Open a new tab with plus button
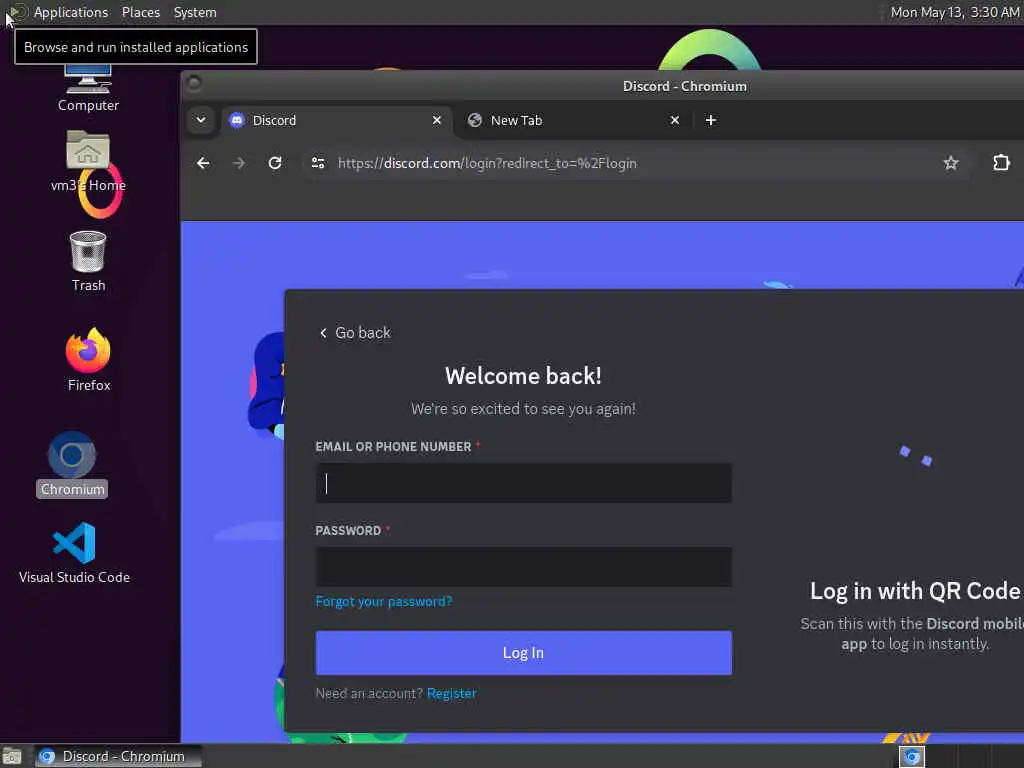 pyautogui.click(x=711, y=120)
